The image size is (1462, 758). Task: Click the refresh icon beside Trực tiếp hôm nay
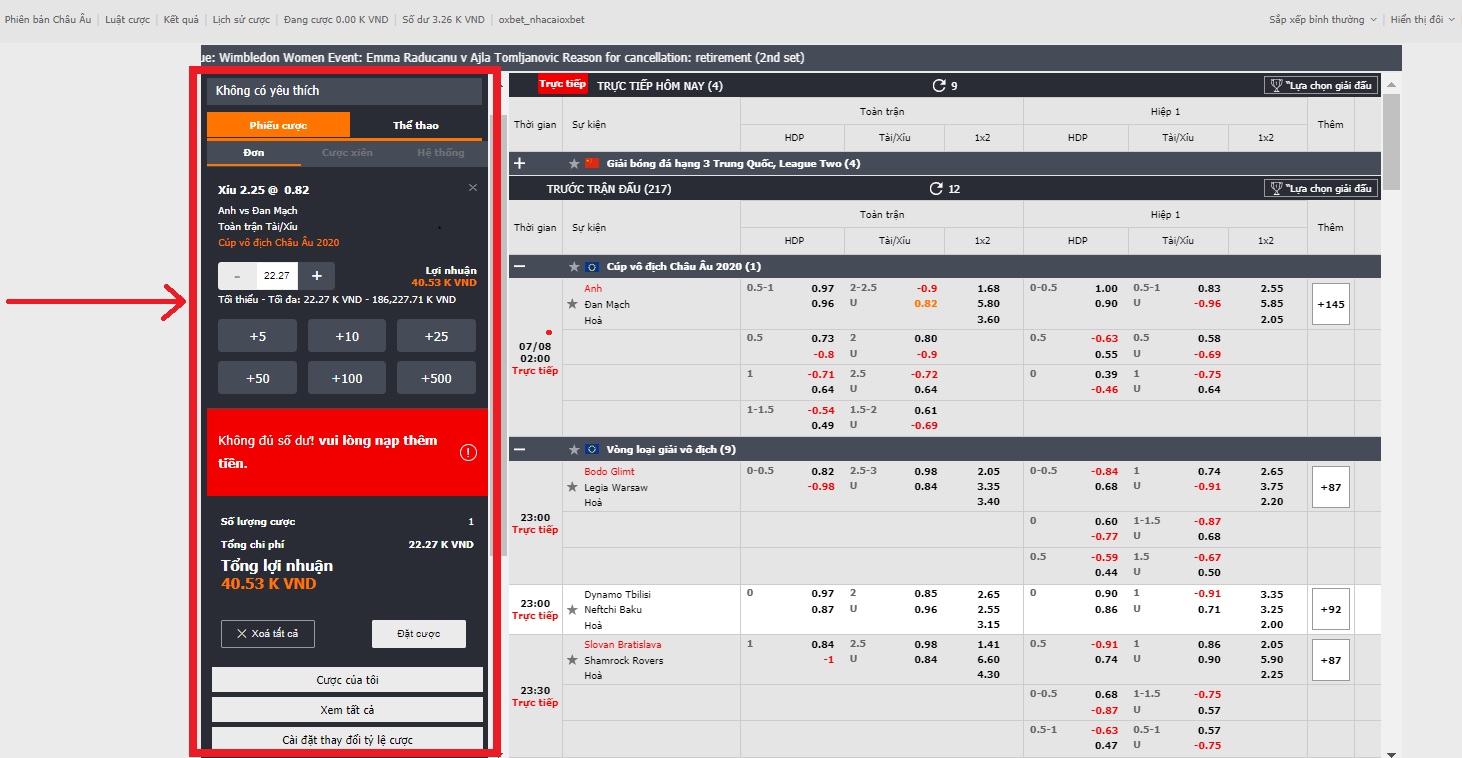tap(939, 86)
